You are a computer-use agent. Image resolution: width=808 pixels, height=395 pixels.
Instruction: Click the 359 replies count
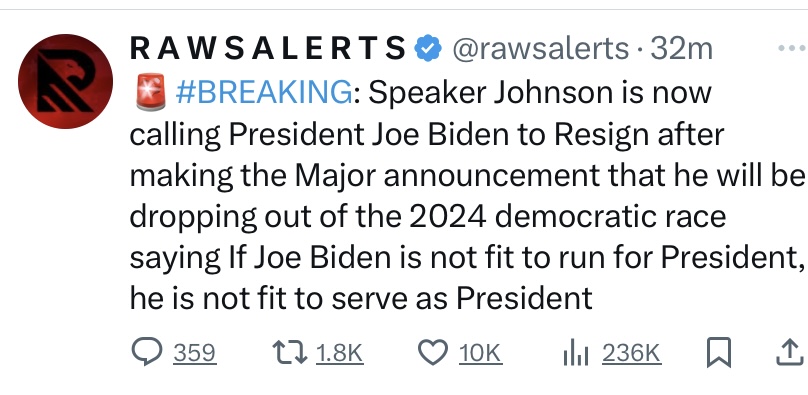[194, 353]
